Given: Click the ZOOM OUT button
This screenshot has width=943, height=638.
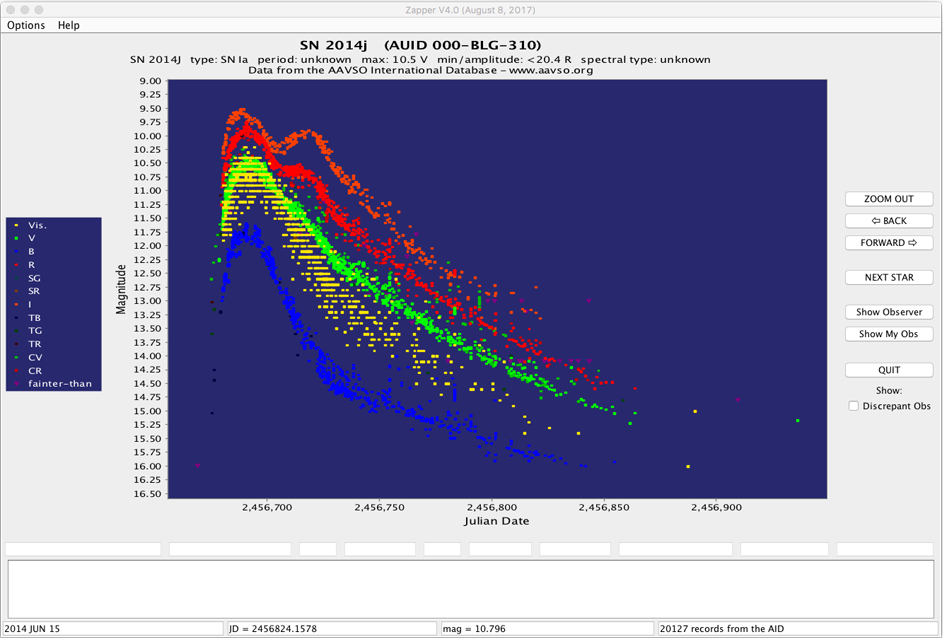Looking at the screenshot, I should [888, 199].
